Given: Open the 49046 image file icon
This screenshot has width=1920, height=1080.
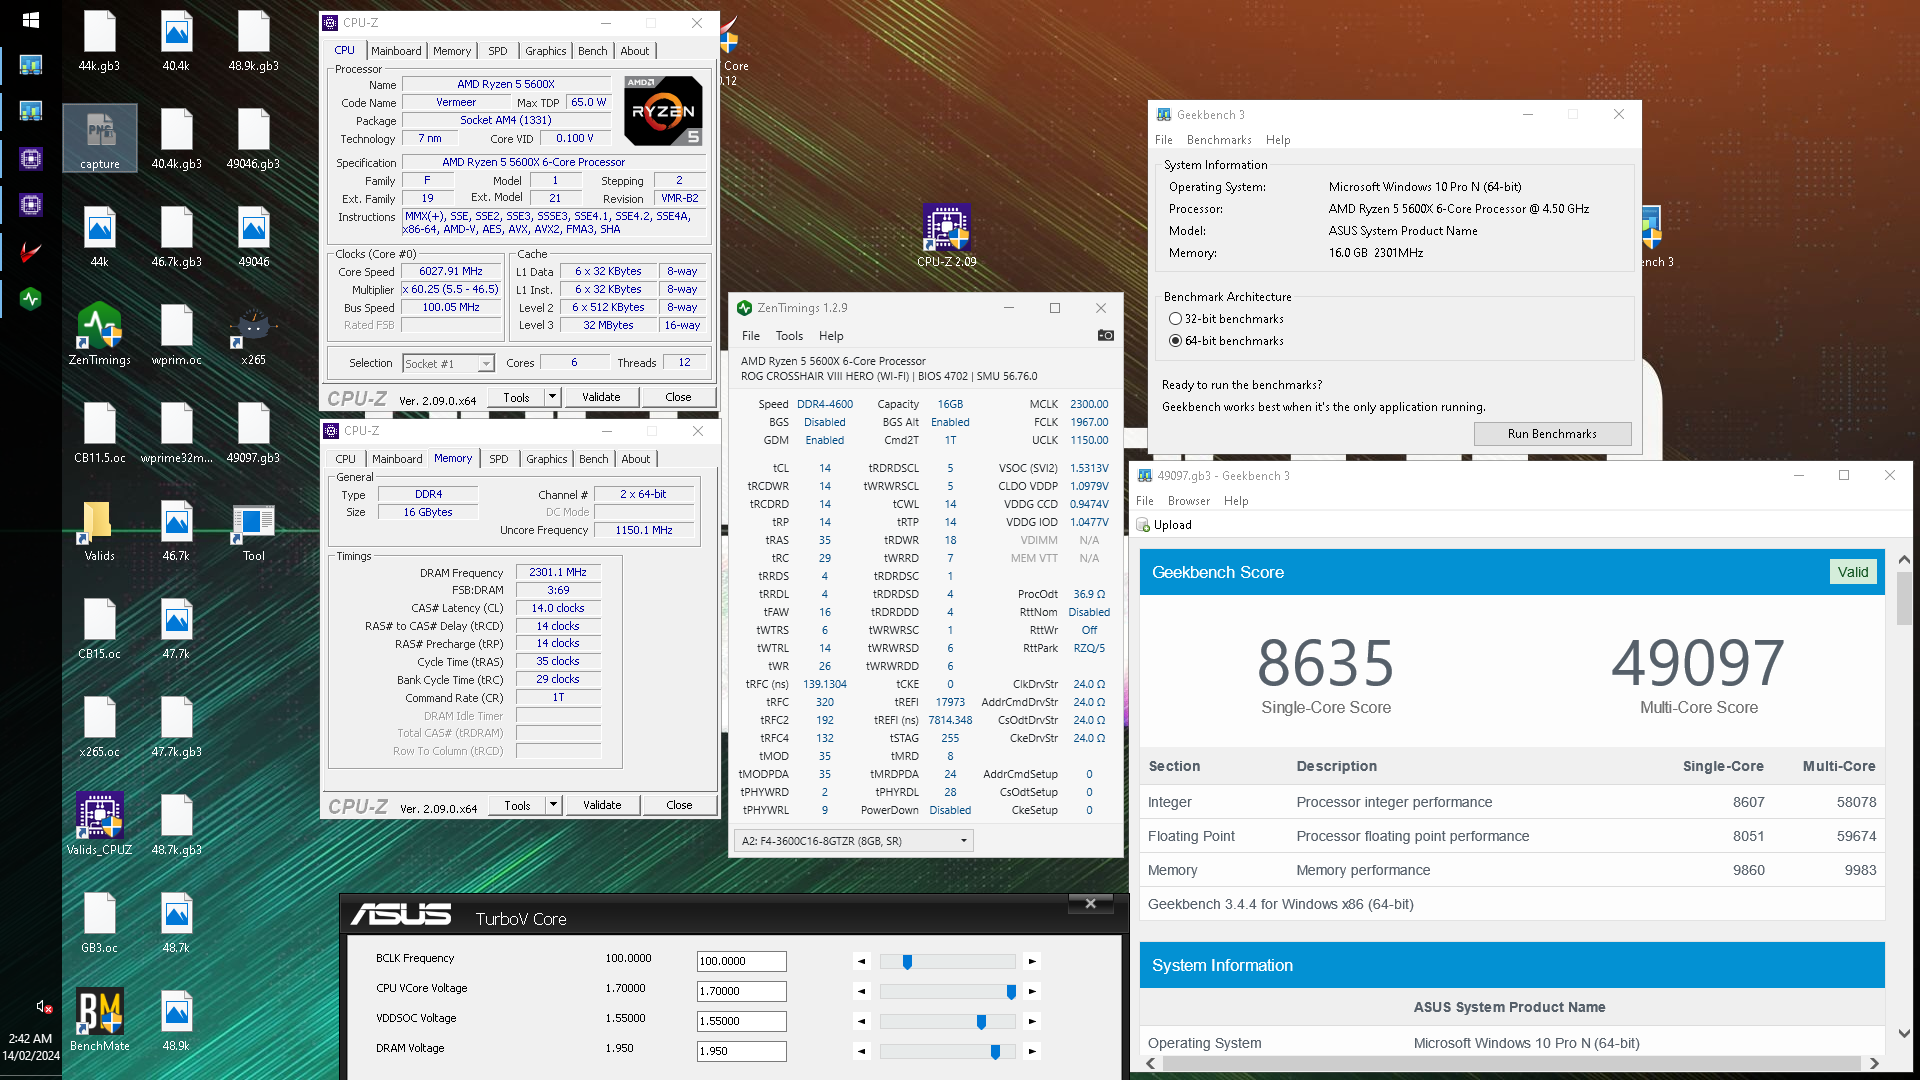Looking at the screenshot, I should [x=253, y=237].
